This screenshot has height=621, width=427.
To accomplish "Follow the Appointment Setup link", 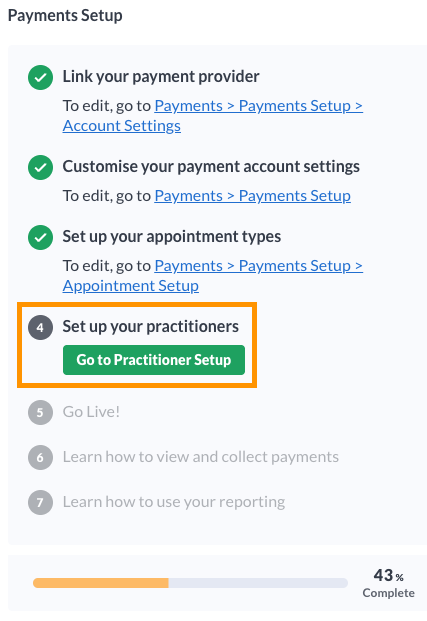I will tap(131, 286).
